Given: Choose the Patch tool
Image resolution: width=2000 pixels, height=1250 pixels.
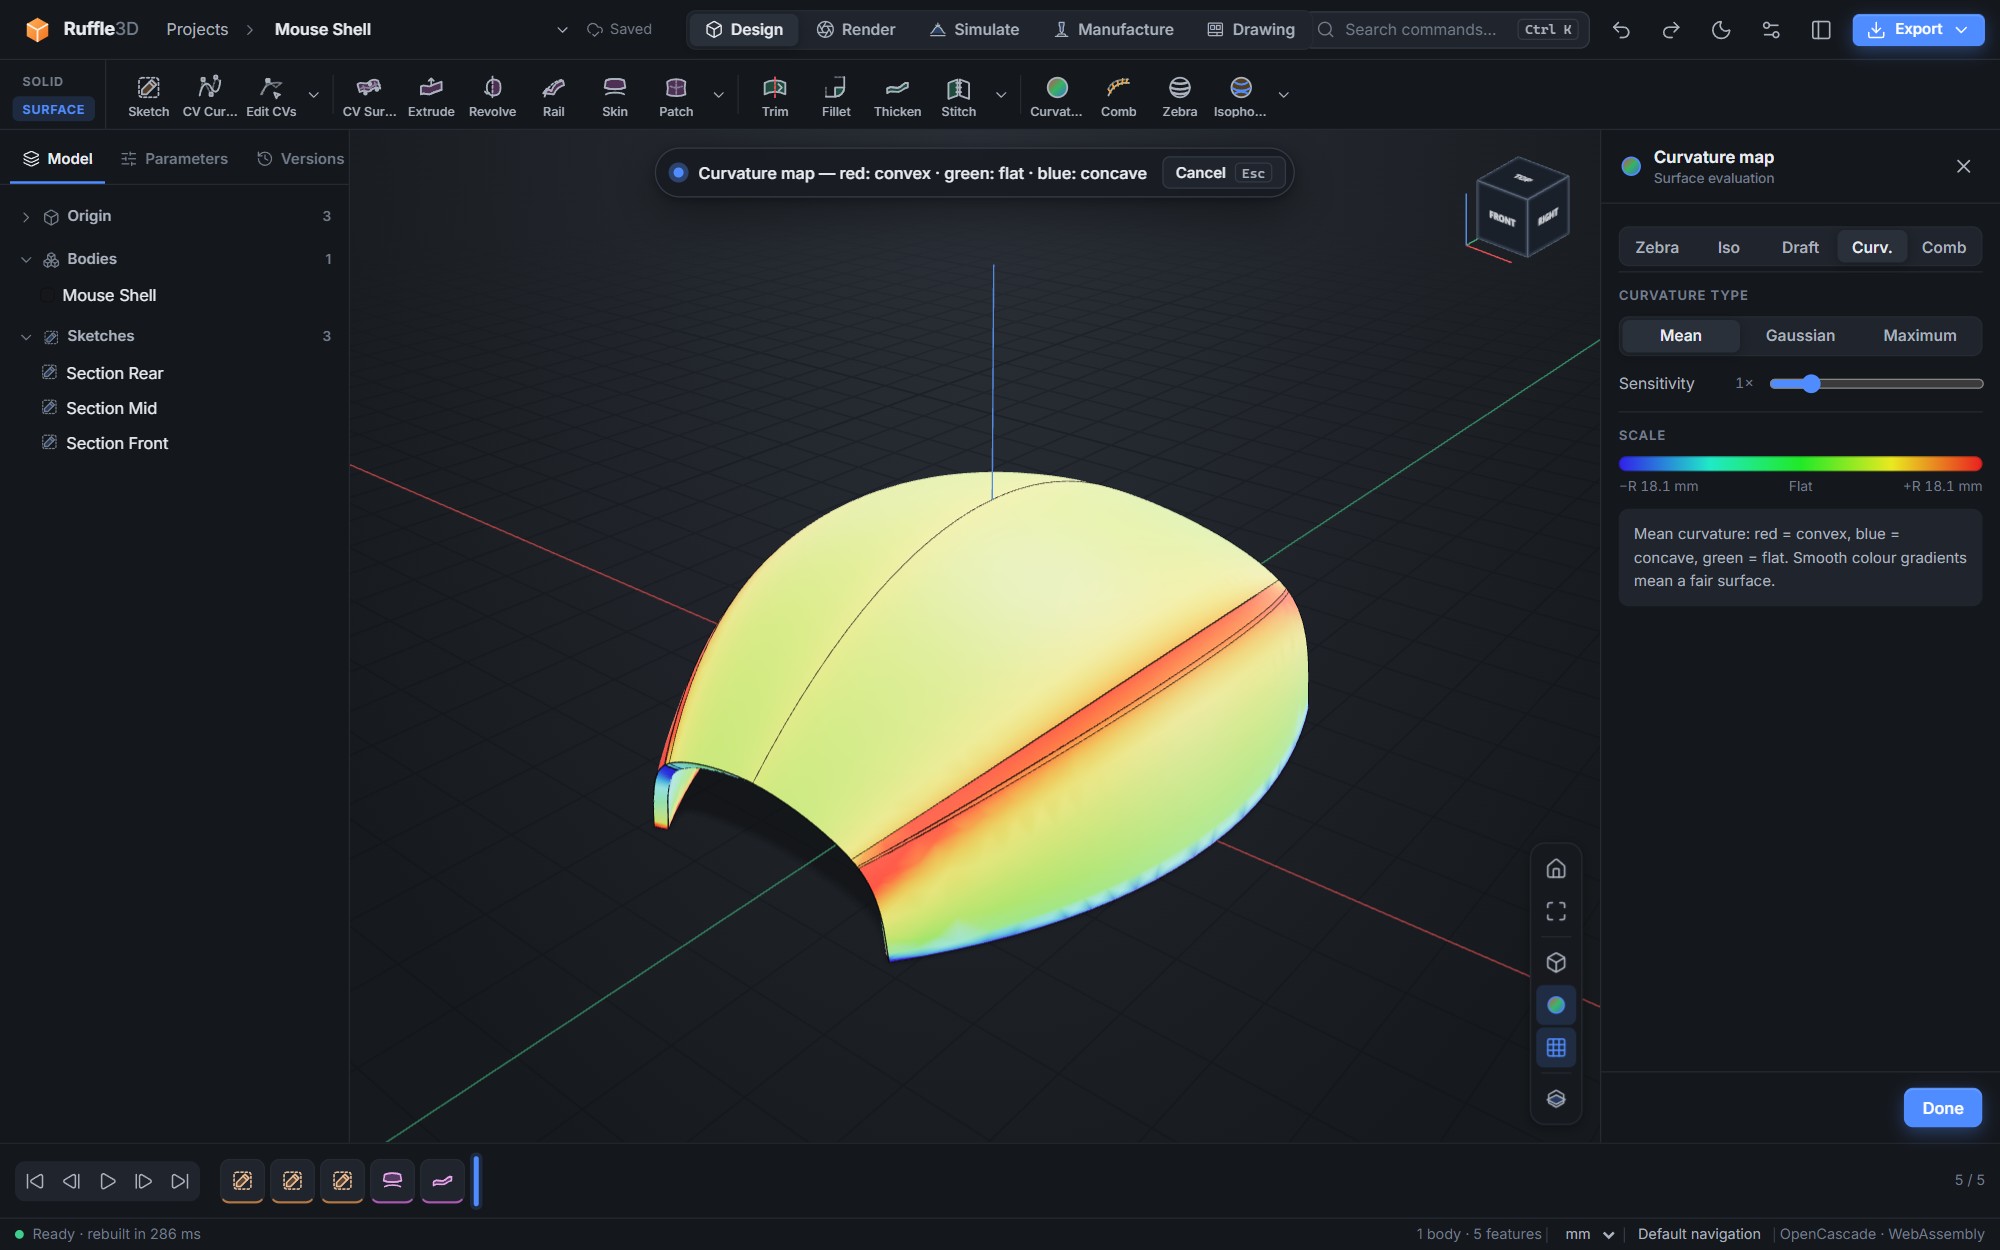Looking at the screenshot, I should [x=676, y=96].
